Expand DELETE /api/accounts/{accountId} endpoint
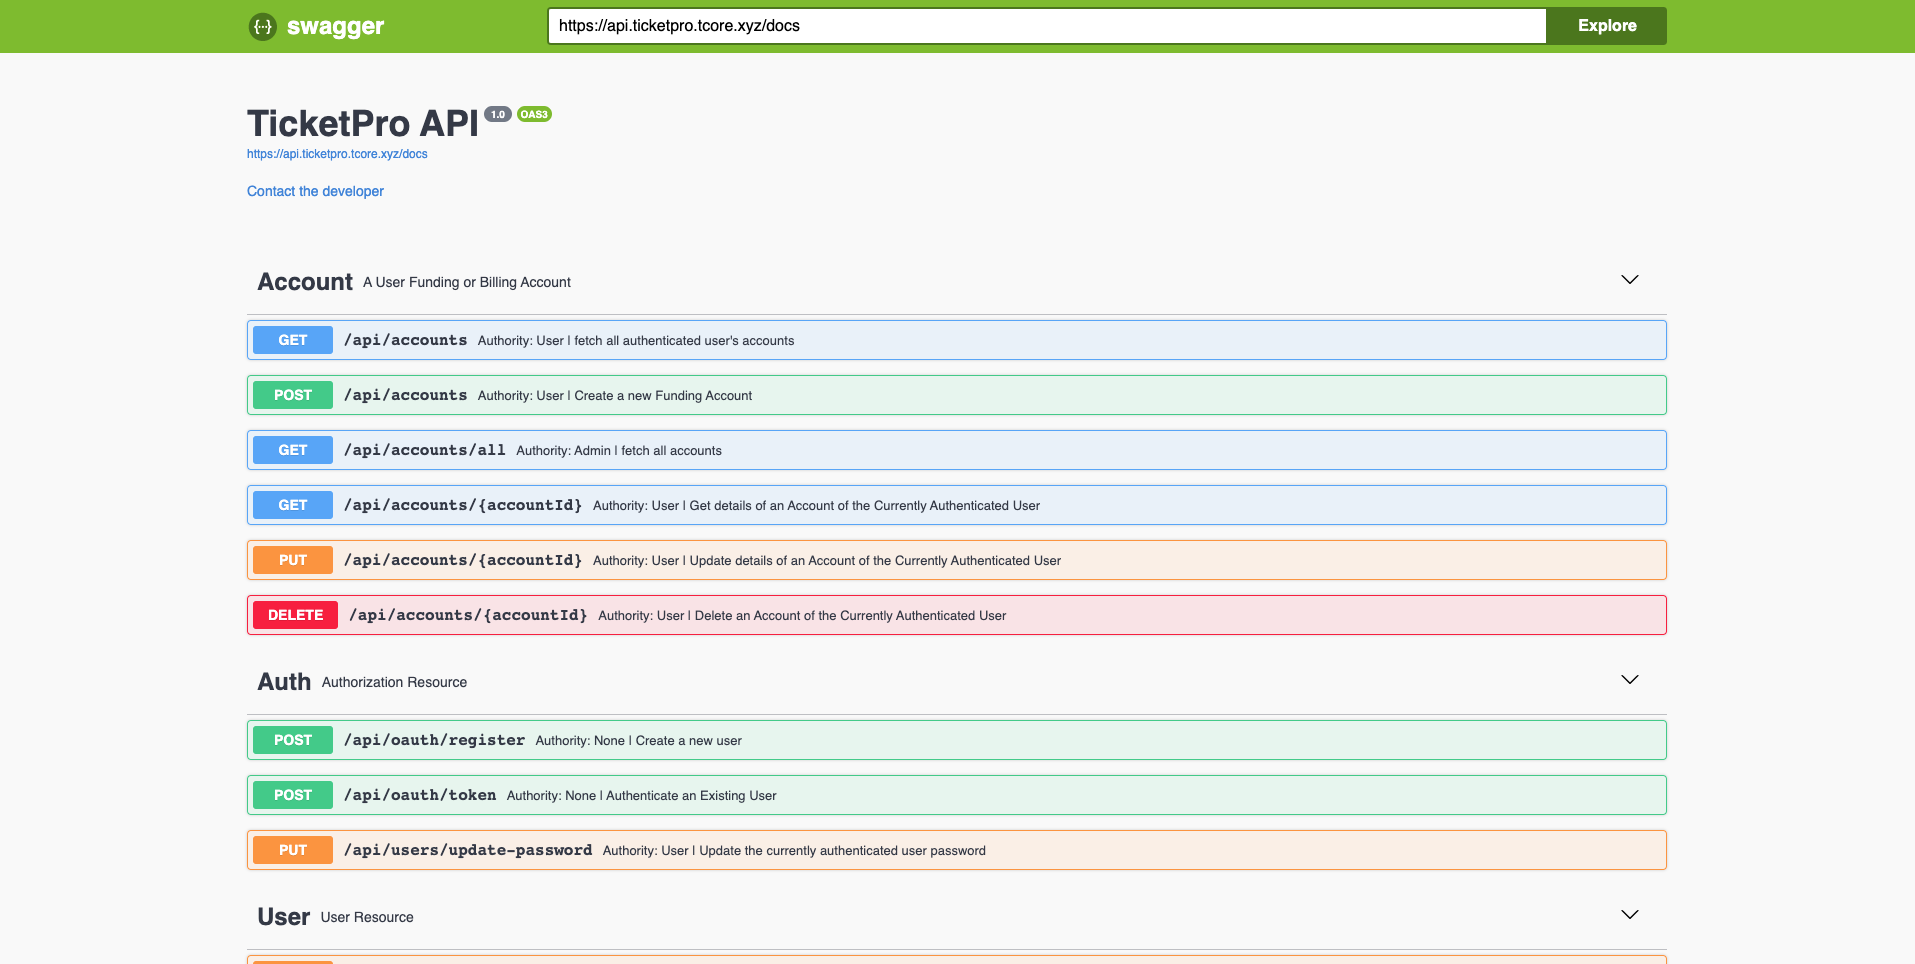Viewport: 1915px width, 964px height. (957, 615)
